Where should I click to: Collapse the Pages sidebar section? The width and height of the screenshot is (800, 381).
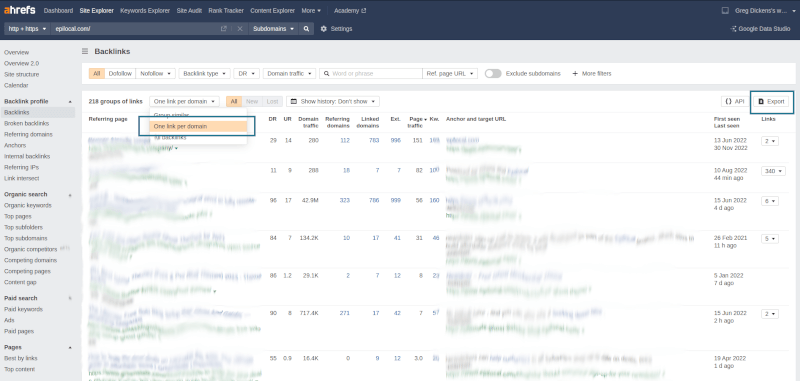point(70,347)
